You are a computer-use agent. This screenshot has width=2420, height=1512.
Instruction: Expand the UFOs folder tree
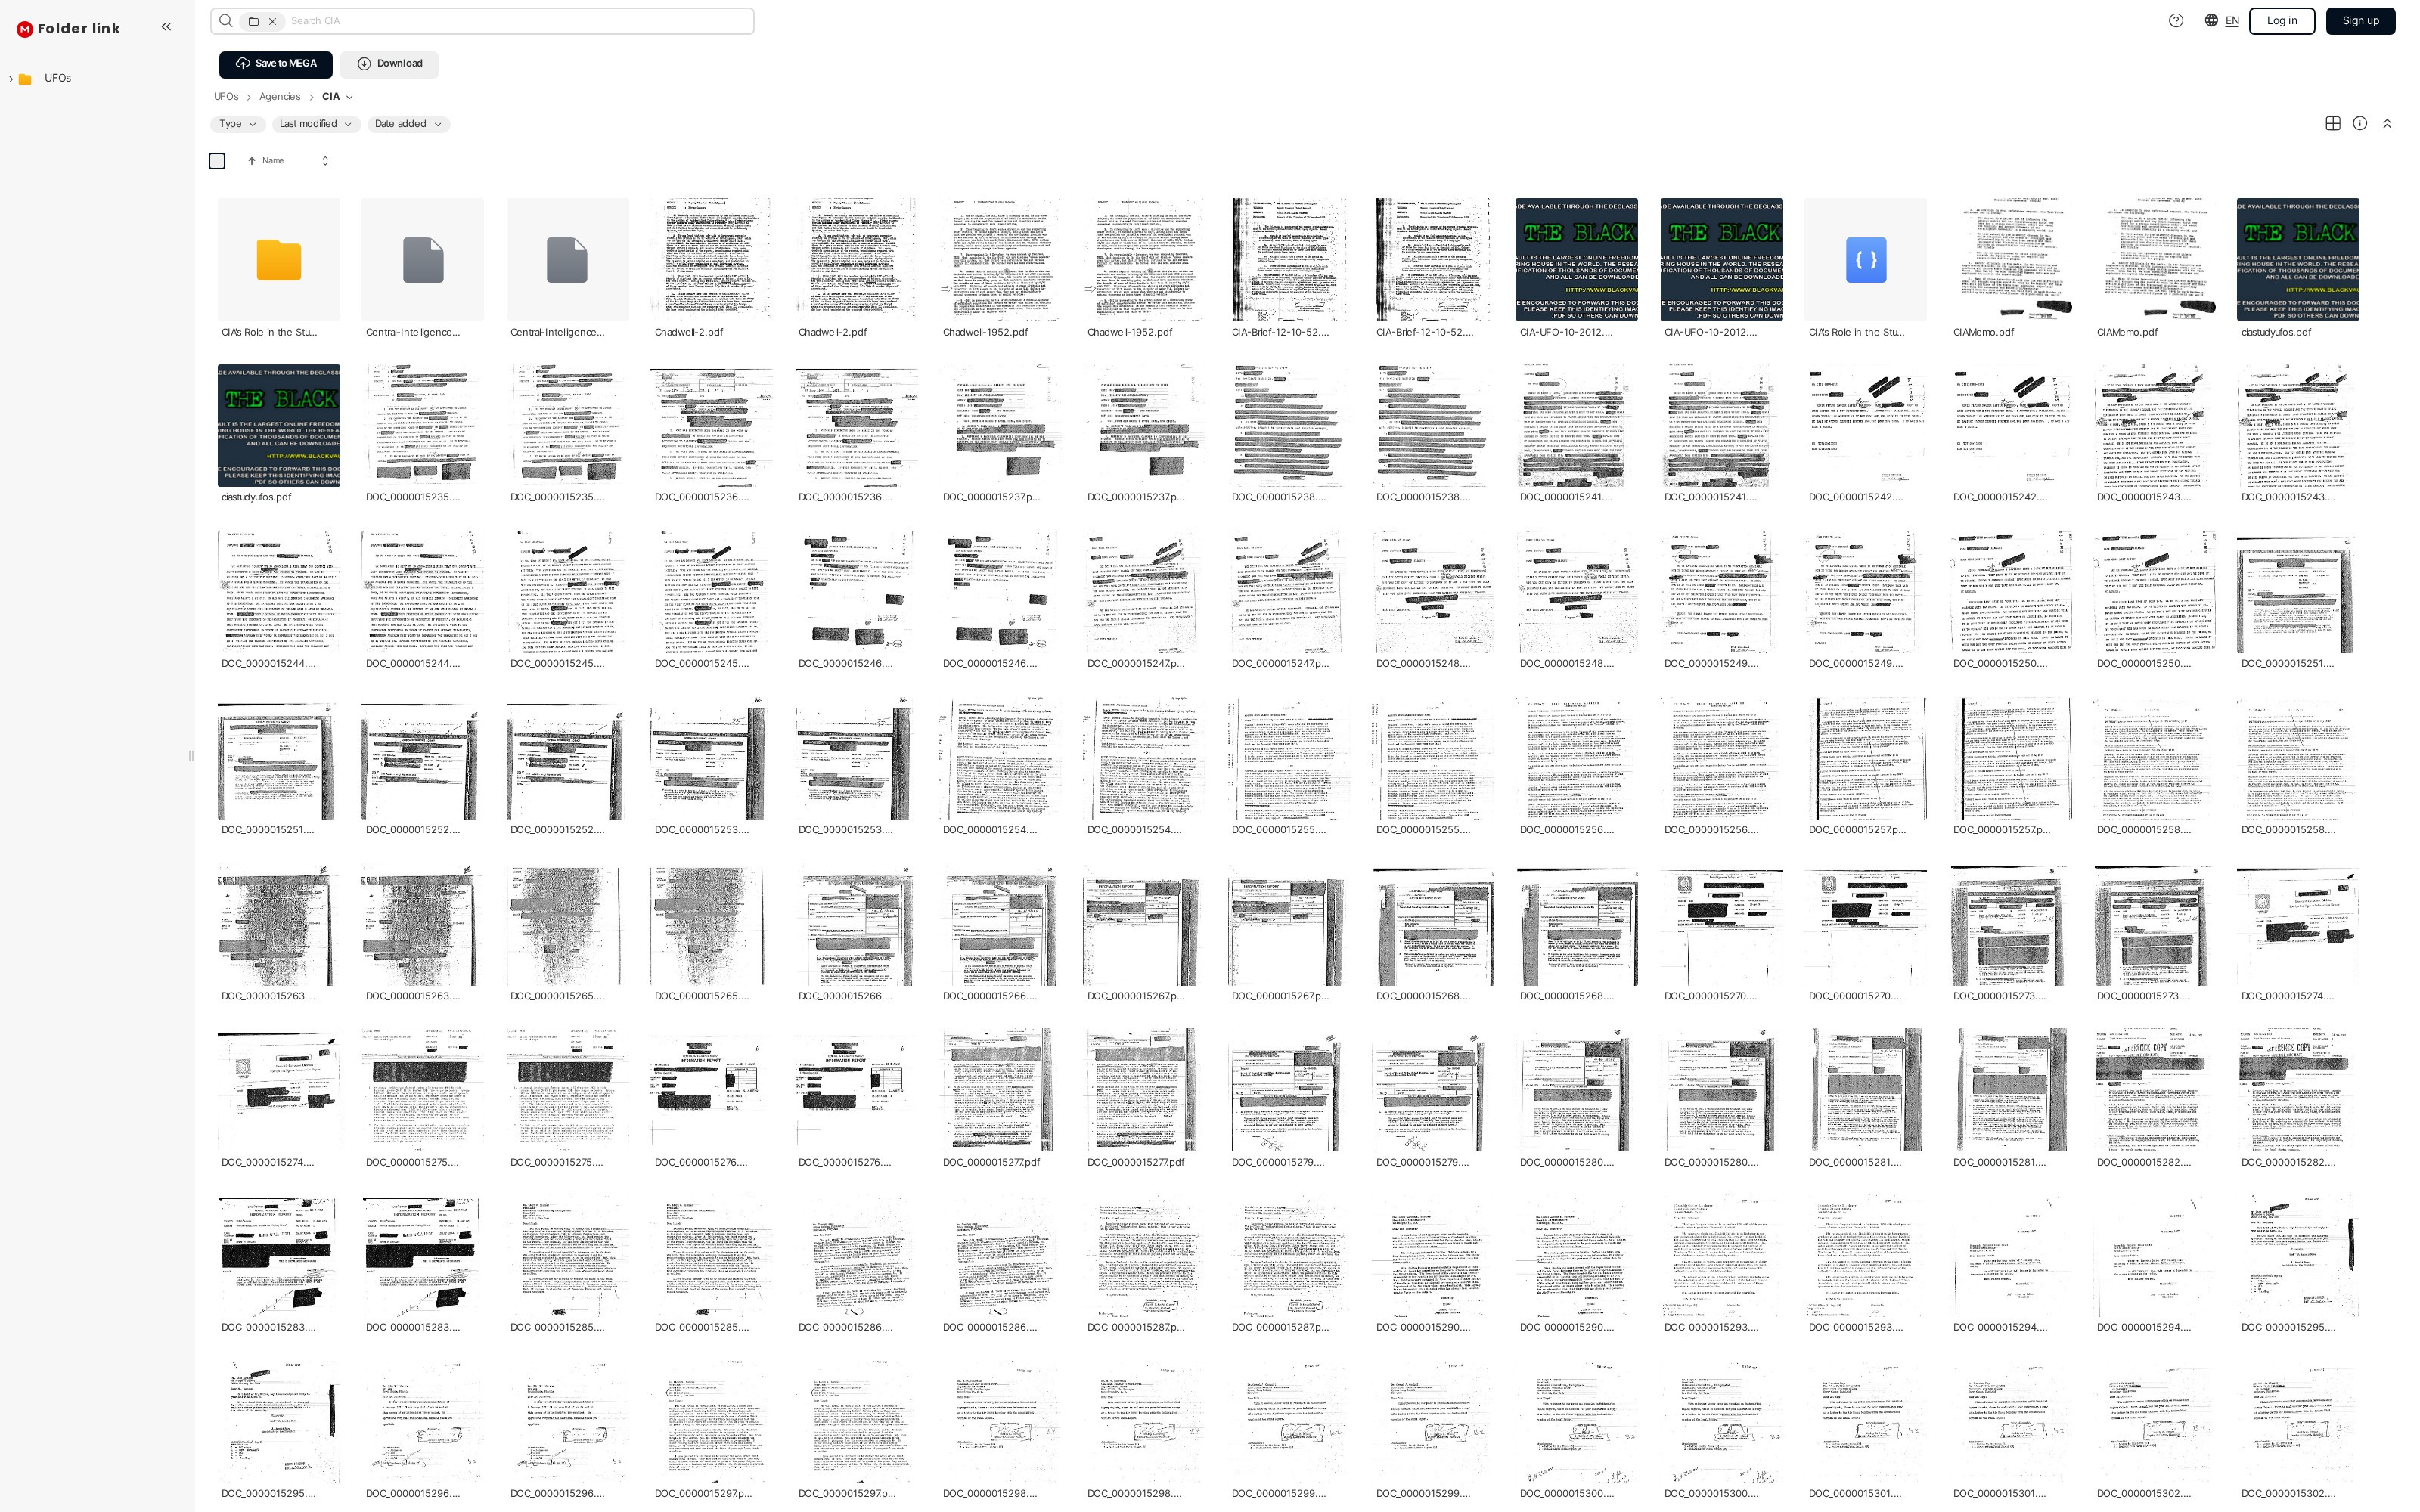click(11, 79)
